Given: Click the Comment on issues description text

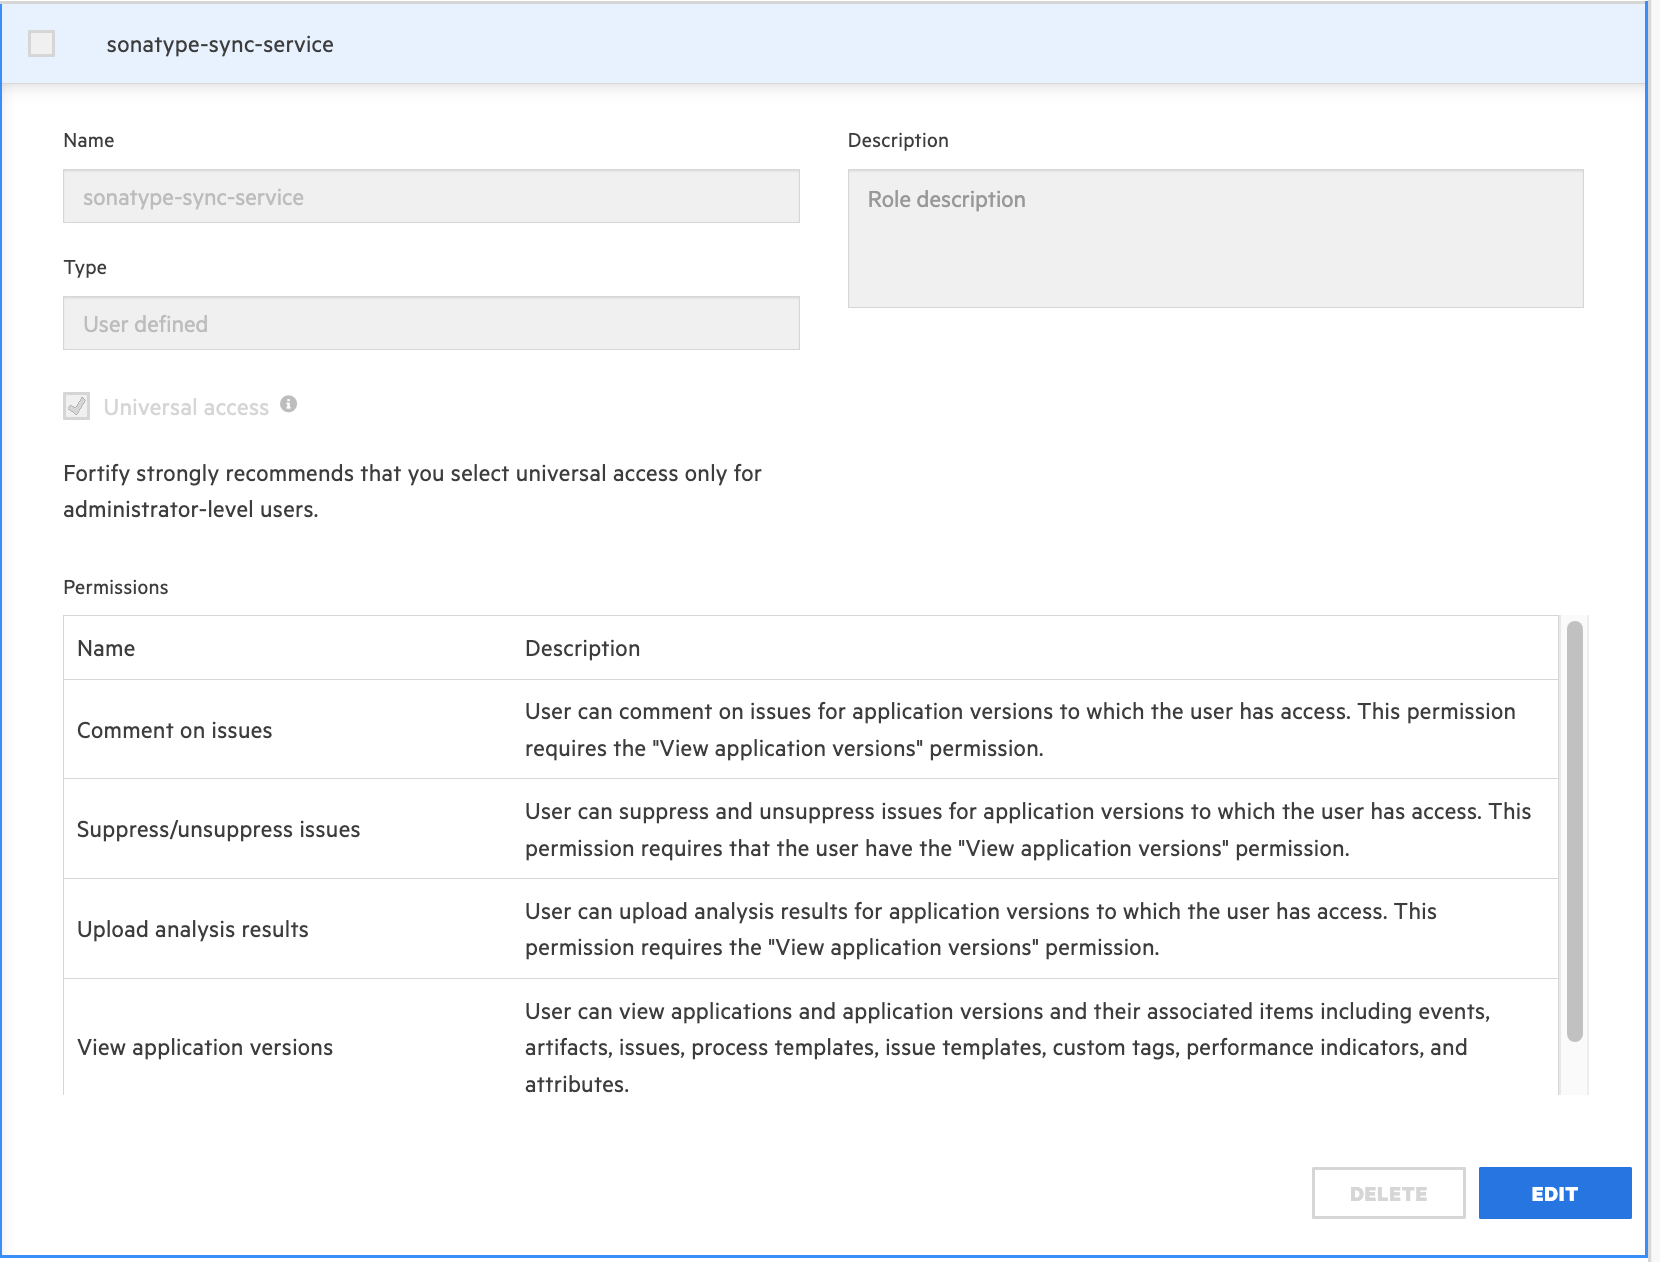Looking at the screenshot, I should point(1020,730).
